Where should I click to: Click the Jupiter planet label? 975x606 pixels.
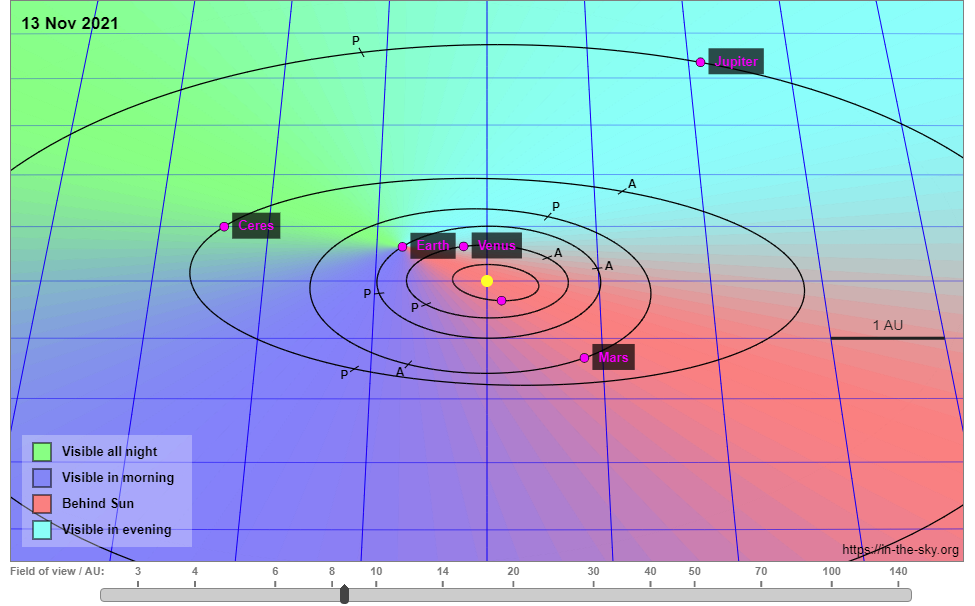click(736, 62)
